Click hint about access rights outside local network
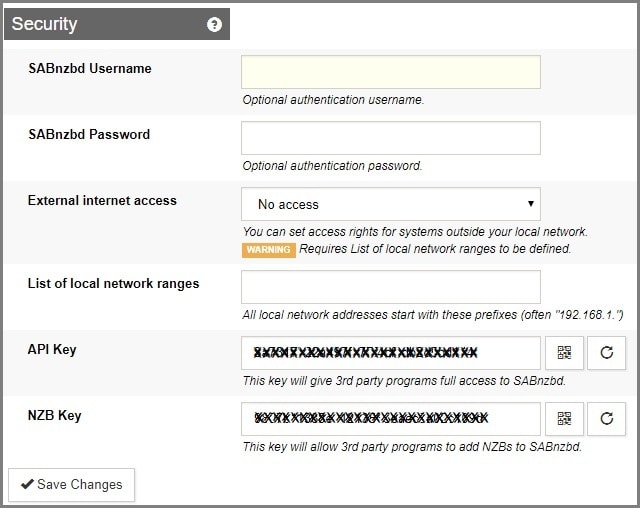The image size is (640, 508). [x=415, y=232]
